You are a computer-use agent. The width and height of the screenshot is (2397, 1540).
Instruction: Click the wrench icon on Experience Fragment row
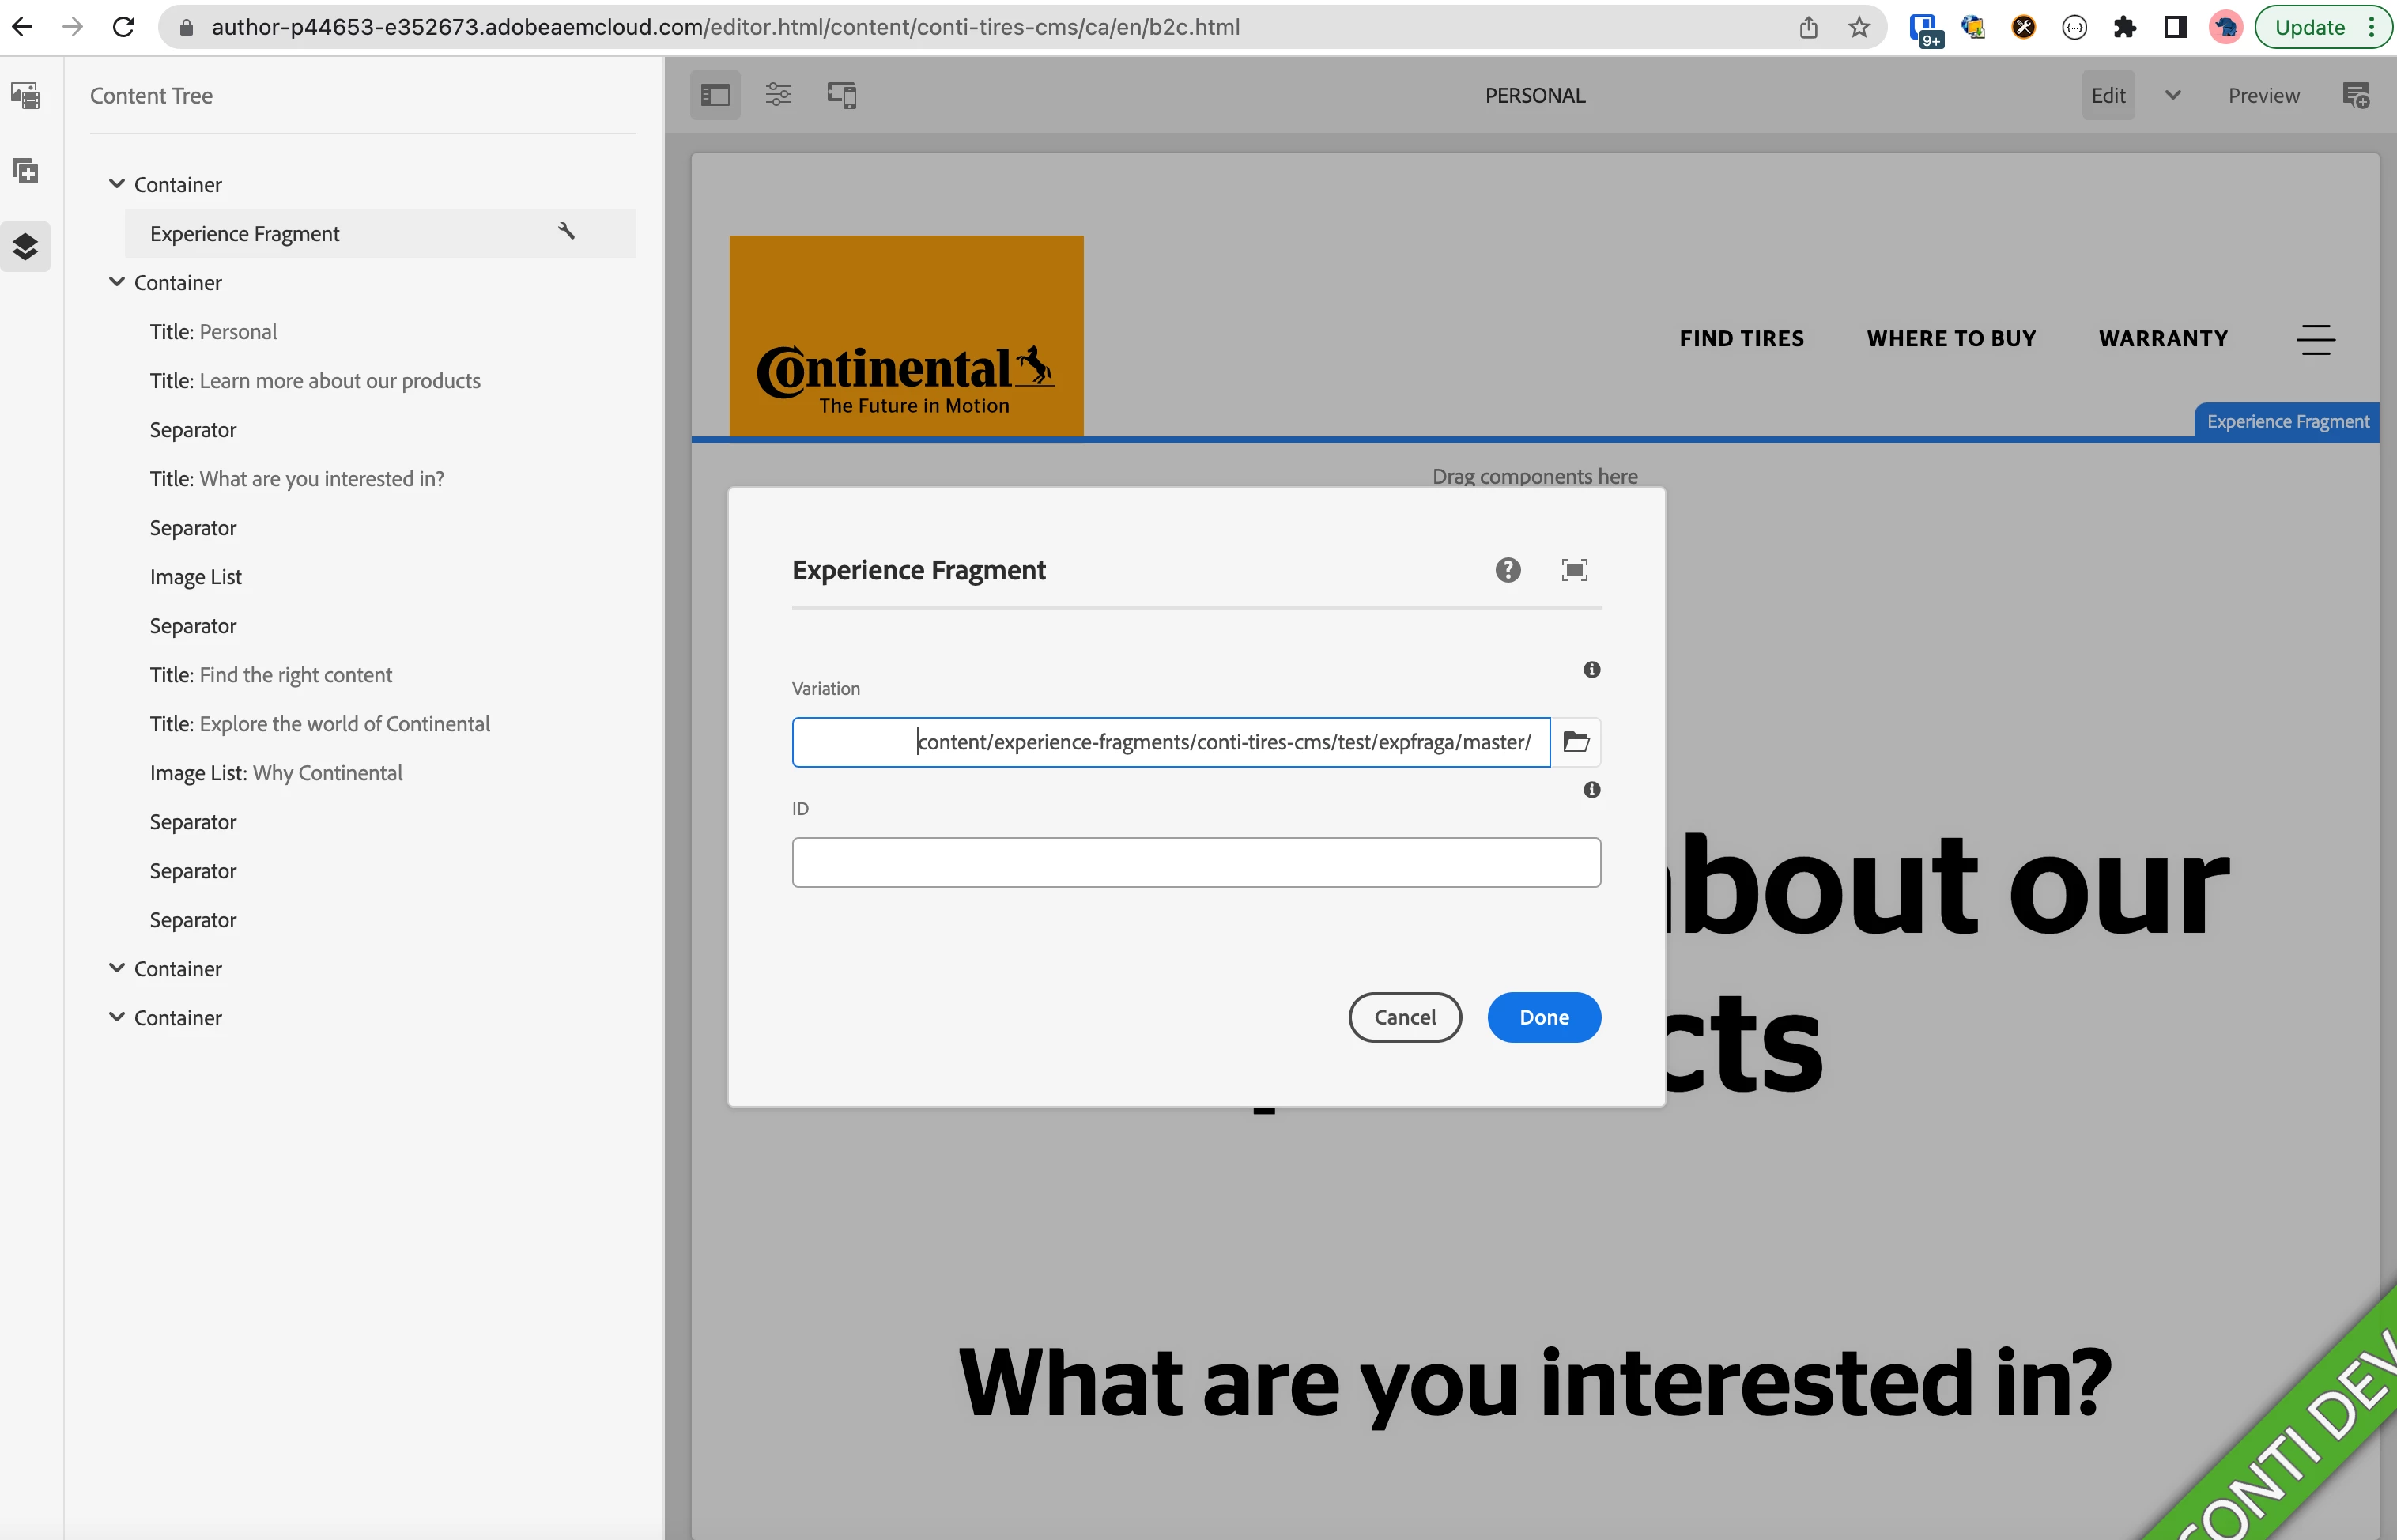click(x=566, y=232)
